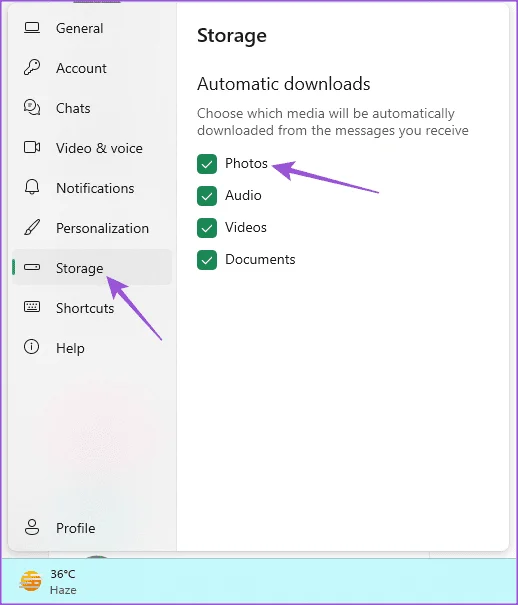Viewport: 518px width, 605px height.
Task: Uncheck the Photos automatic download checkbox
Action: click(x=207, y=164)
